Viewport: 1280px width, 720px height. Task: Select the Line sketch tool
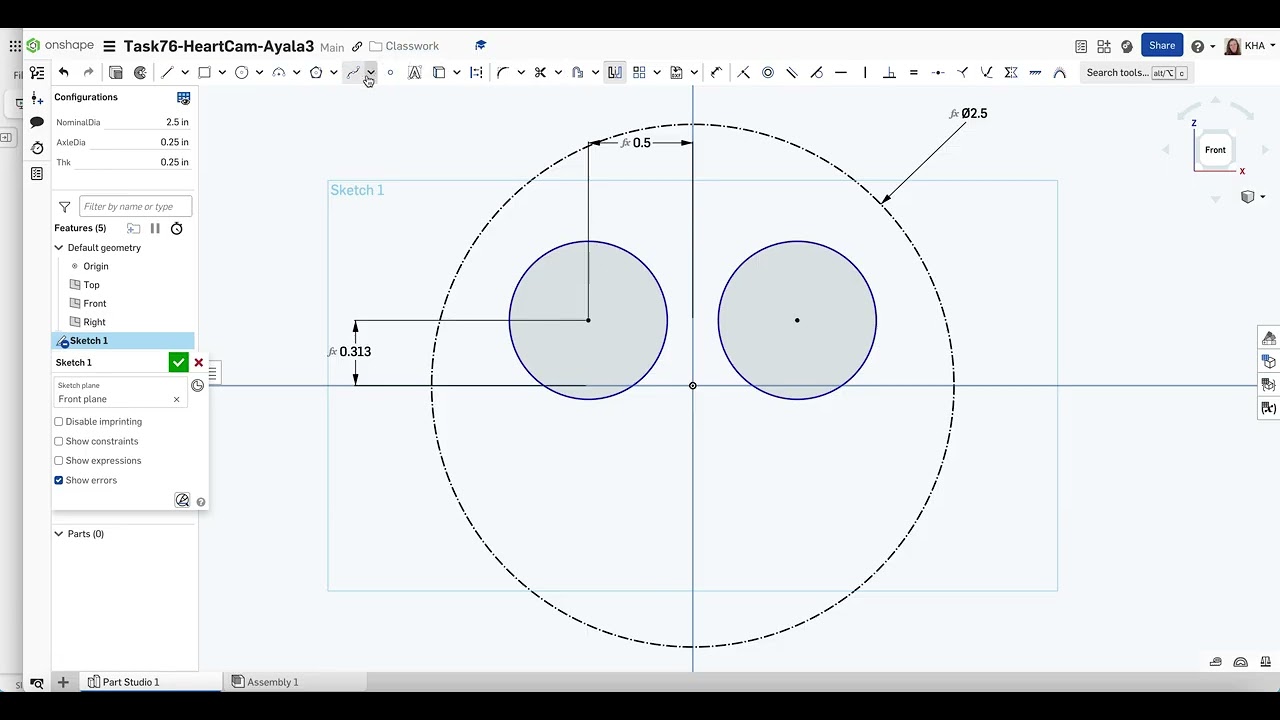(167, 72)
